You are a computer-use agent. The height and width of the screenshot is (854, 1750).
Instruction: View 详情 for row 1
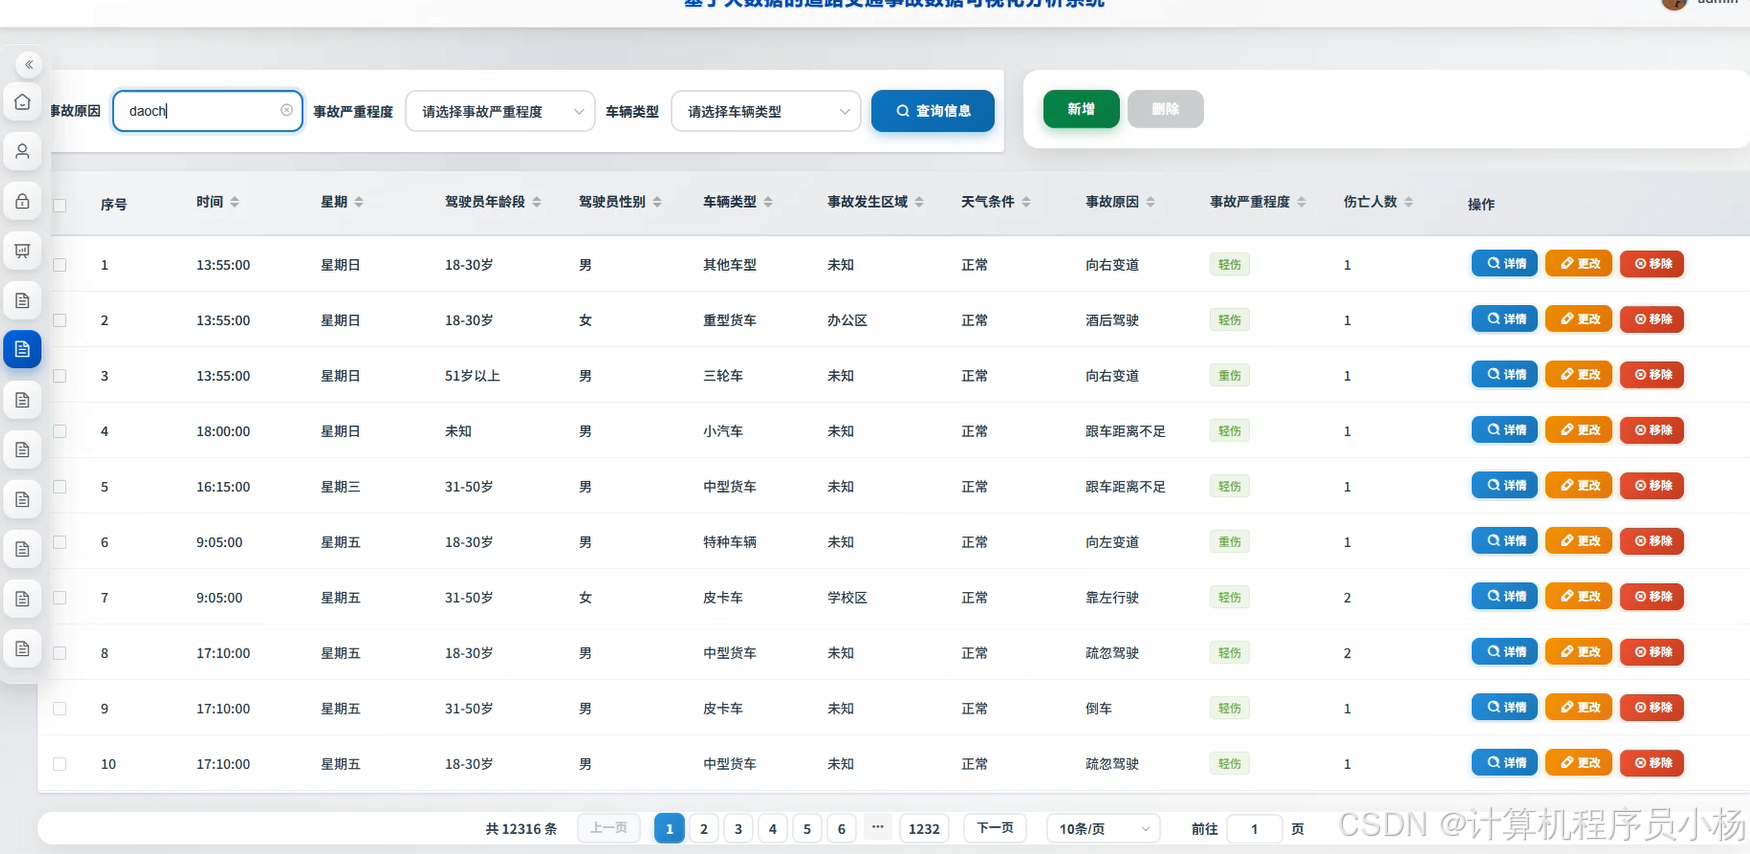pos(1504,263)
